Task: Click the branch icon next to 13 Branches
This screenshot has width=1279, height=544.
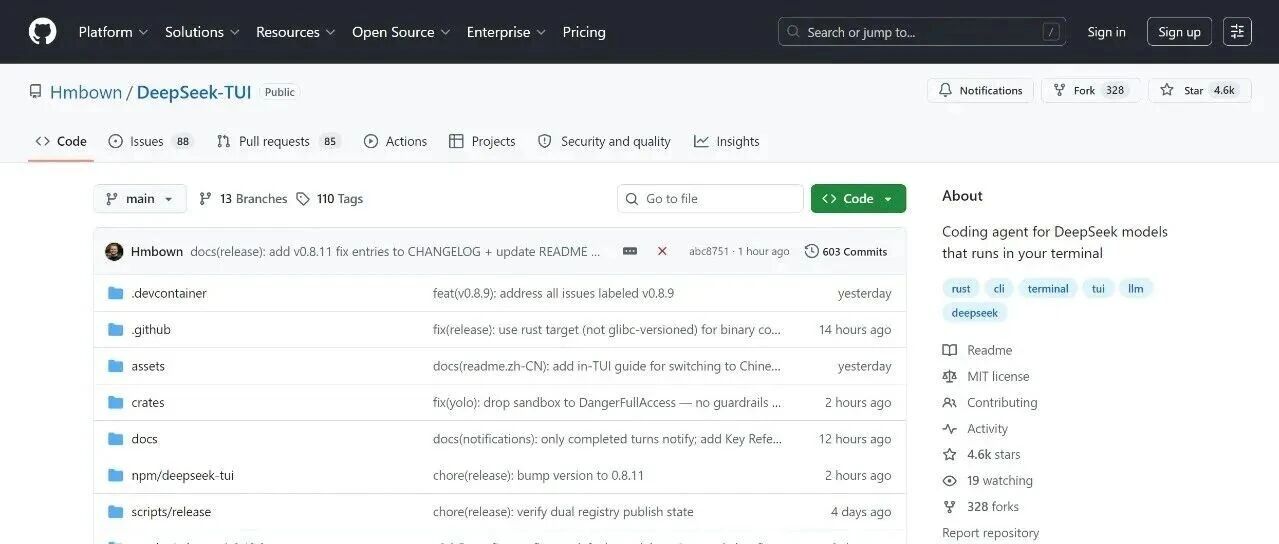Action: point(205,199)
